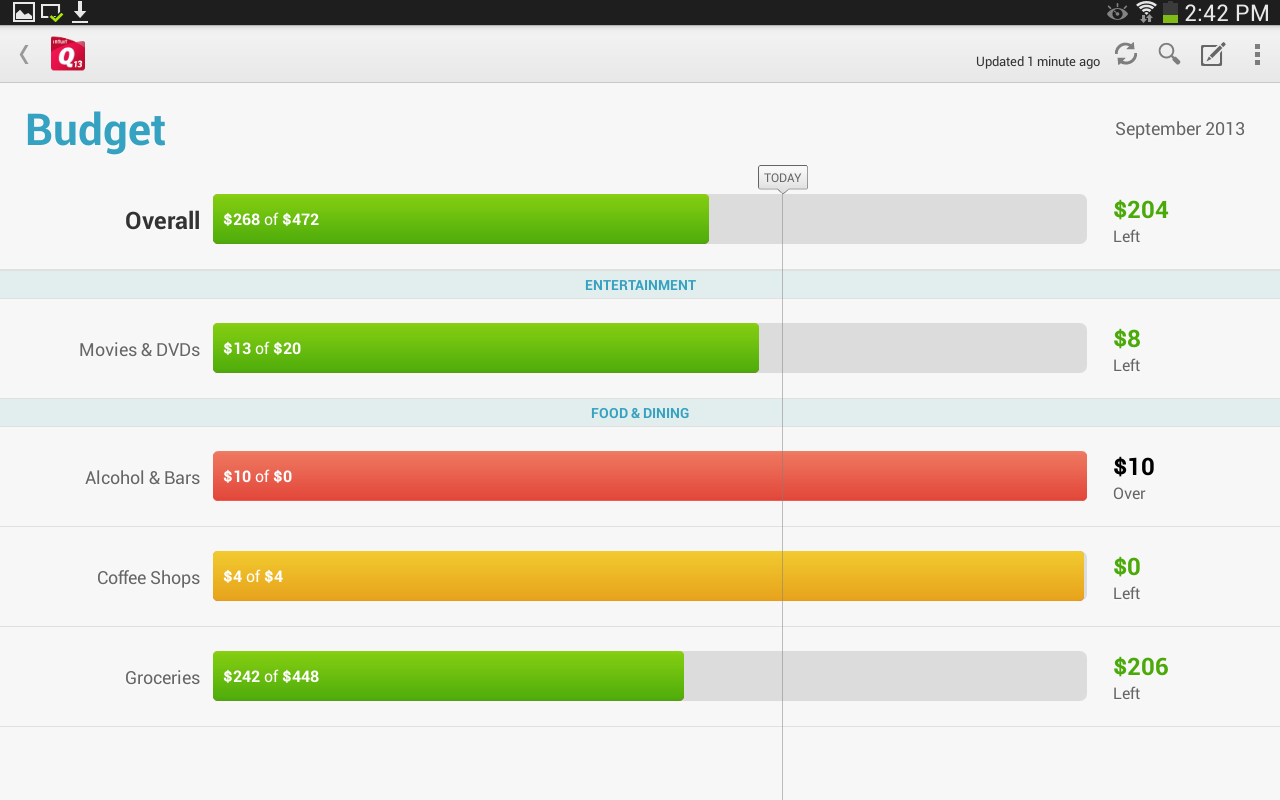Image resolution: width=1280 pixels, height=800 pixels.
Task: Go back using the left chevron
Action: 22,54
